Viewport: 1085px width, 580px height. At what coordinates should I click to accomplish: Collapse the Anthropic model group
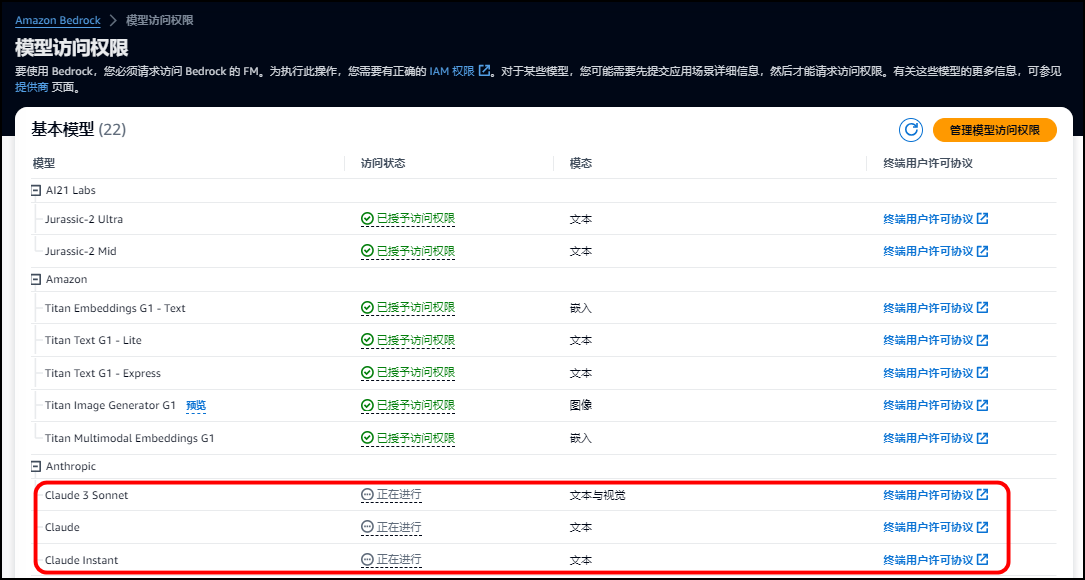36,466
